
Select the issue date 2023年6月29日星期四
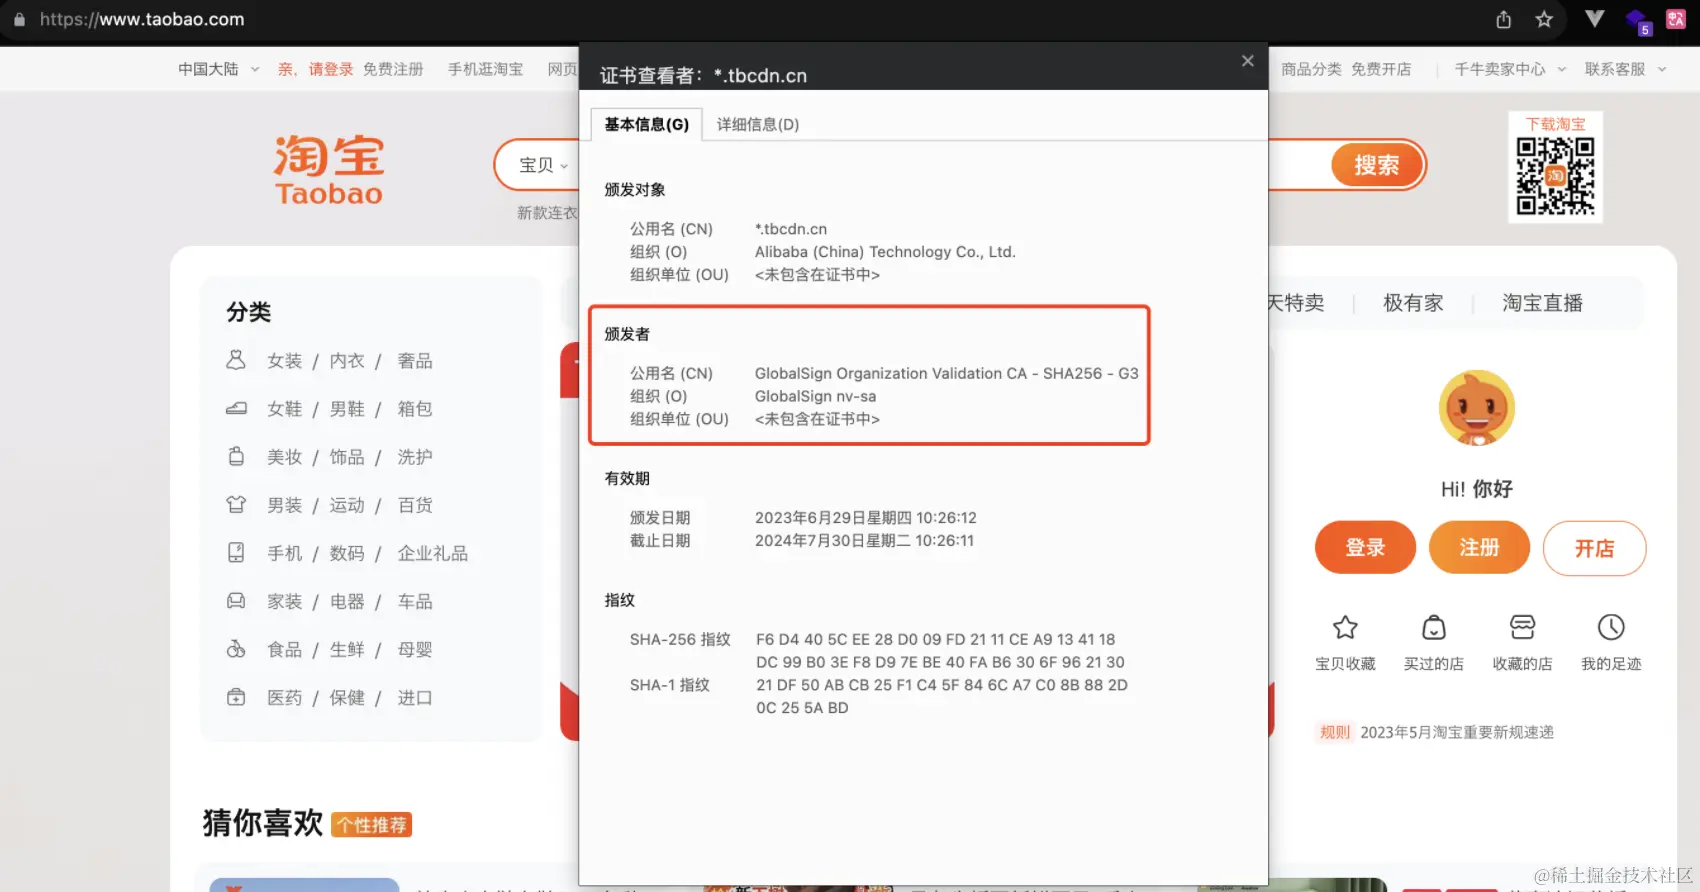(865, 517)
